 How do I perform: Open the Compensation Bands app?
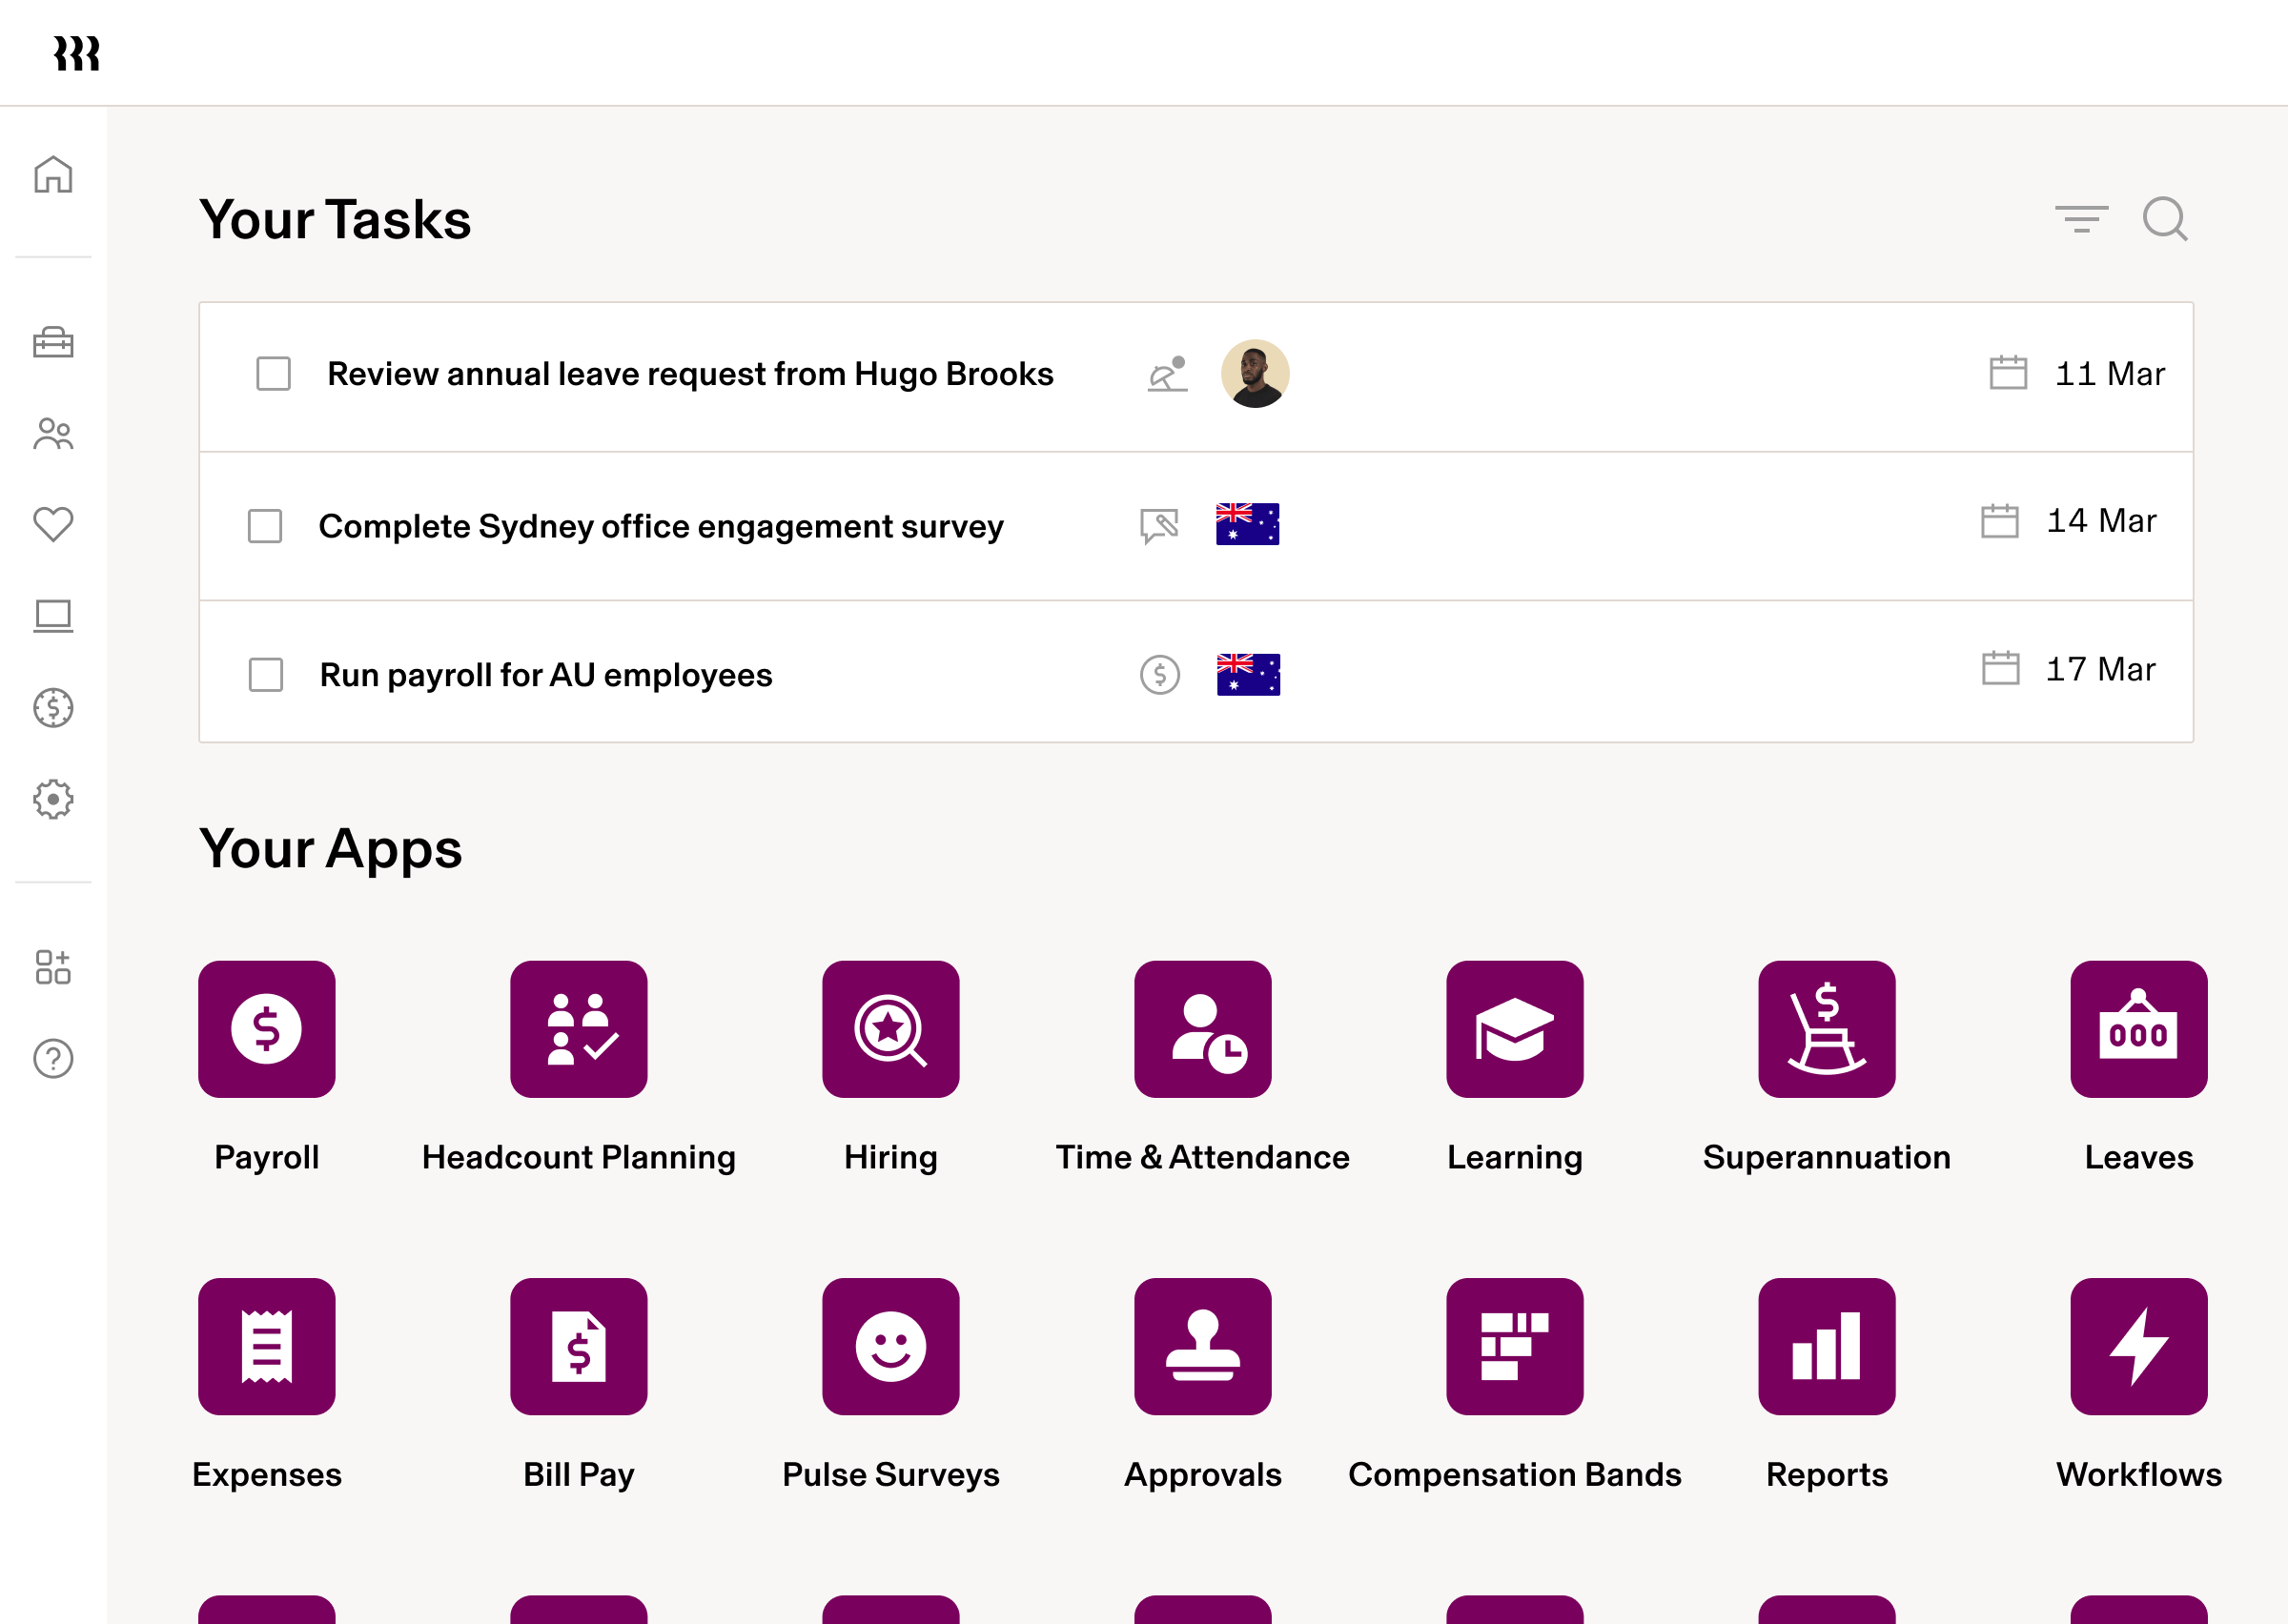(1514, 1346)
